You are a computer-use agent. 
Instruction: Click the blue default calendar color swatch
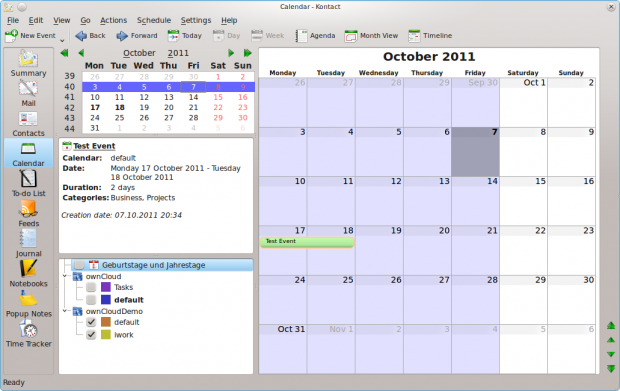(x=106, y=300)
